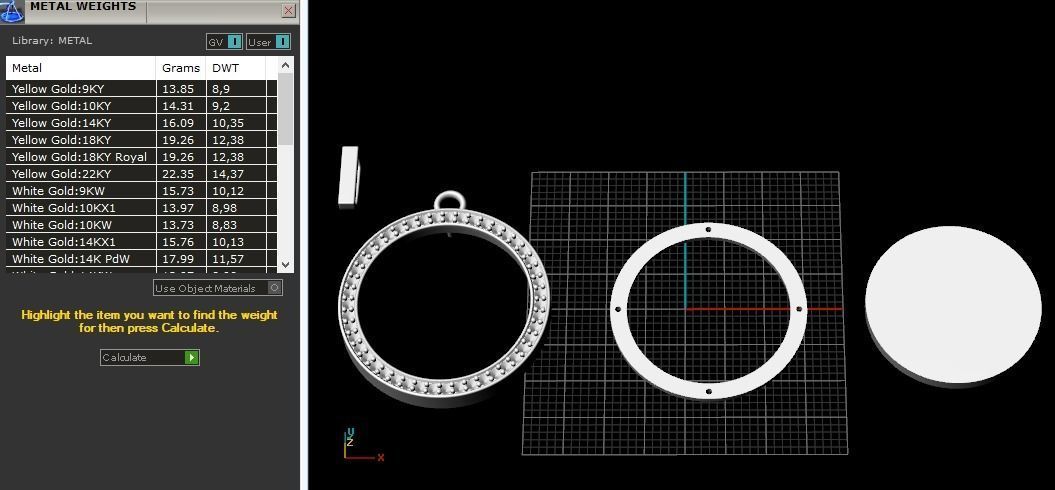Viewport: 1055px width, 490px height.
Task: Close the Metal Weights panel
Action: [289, 11]
